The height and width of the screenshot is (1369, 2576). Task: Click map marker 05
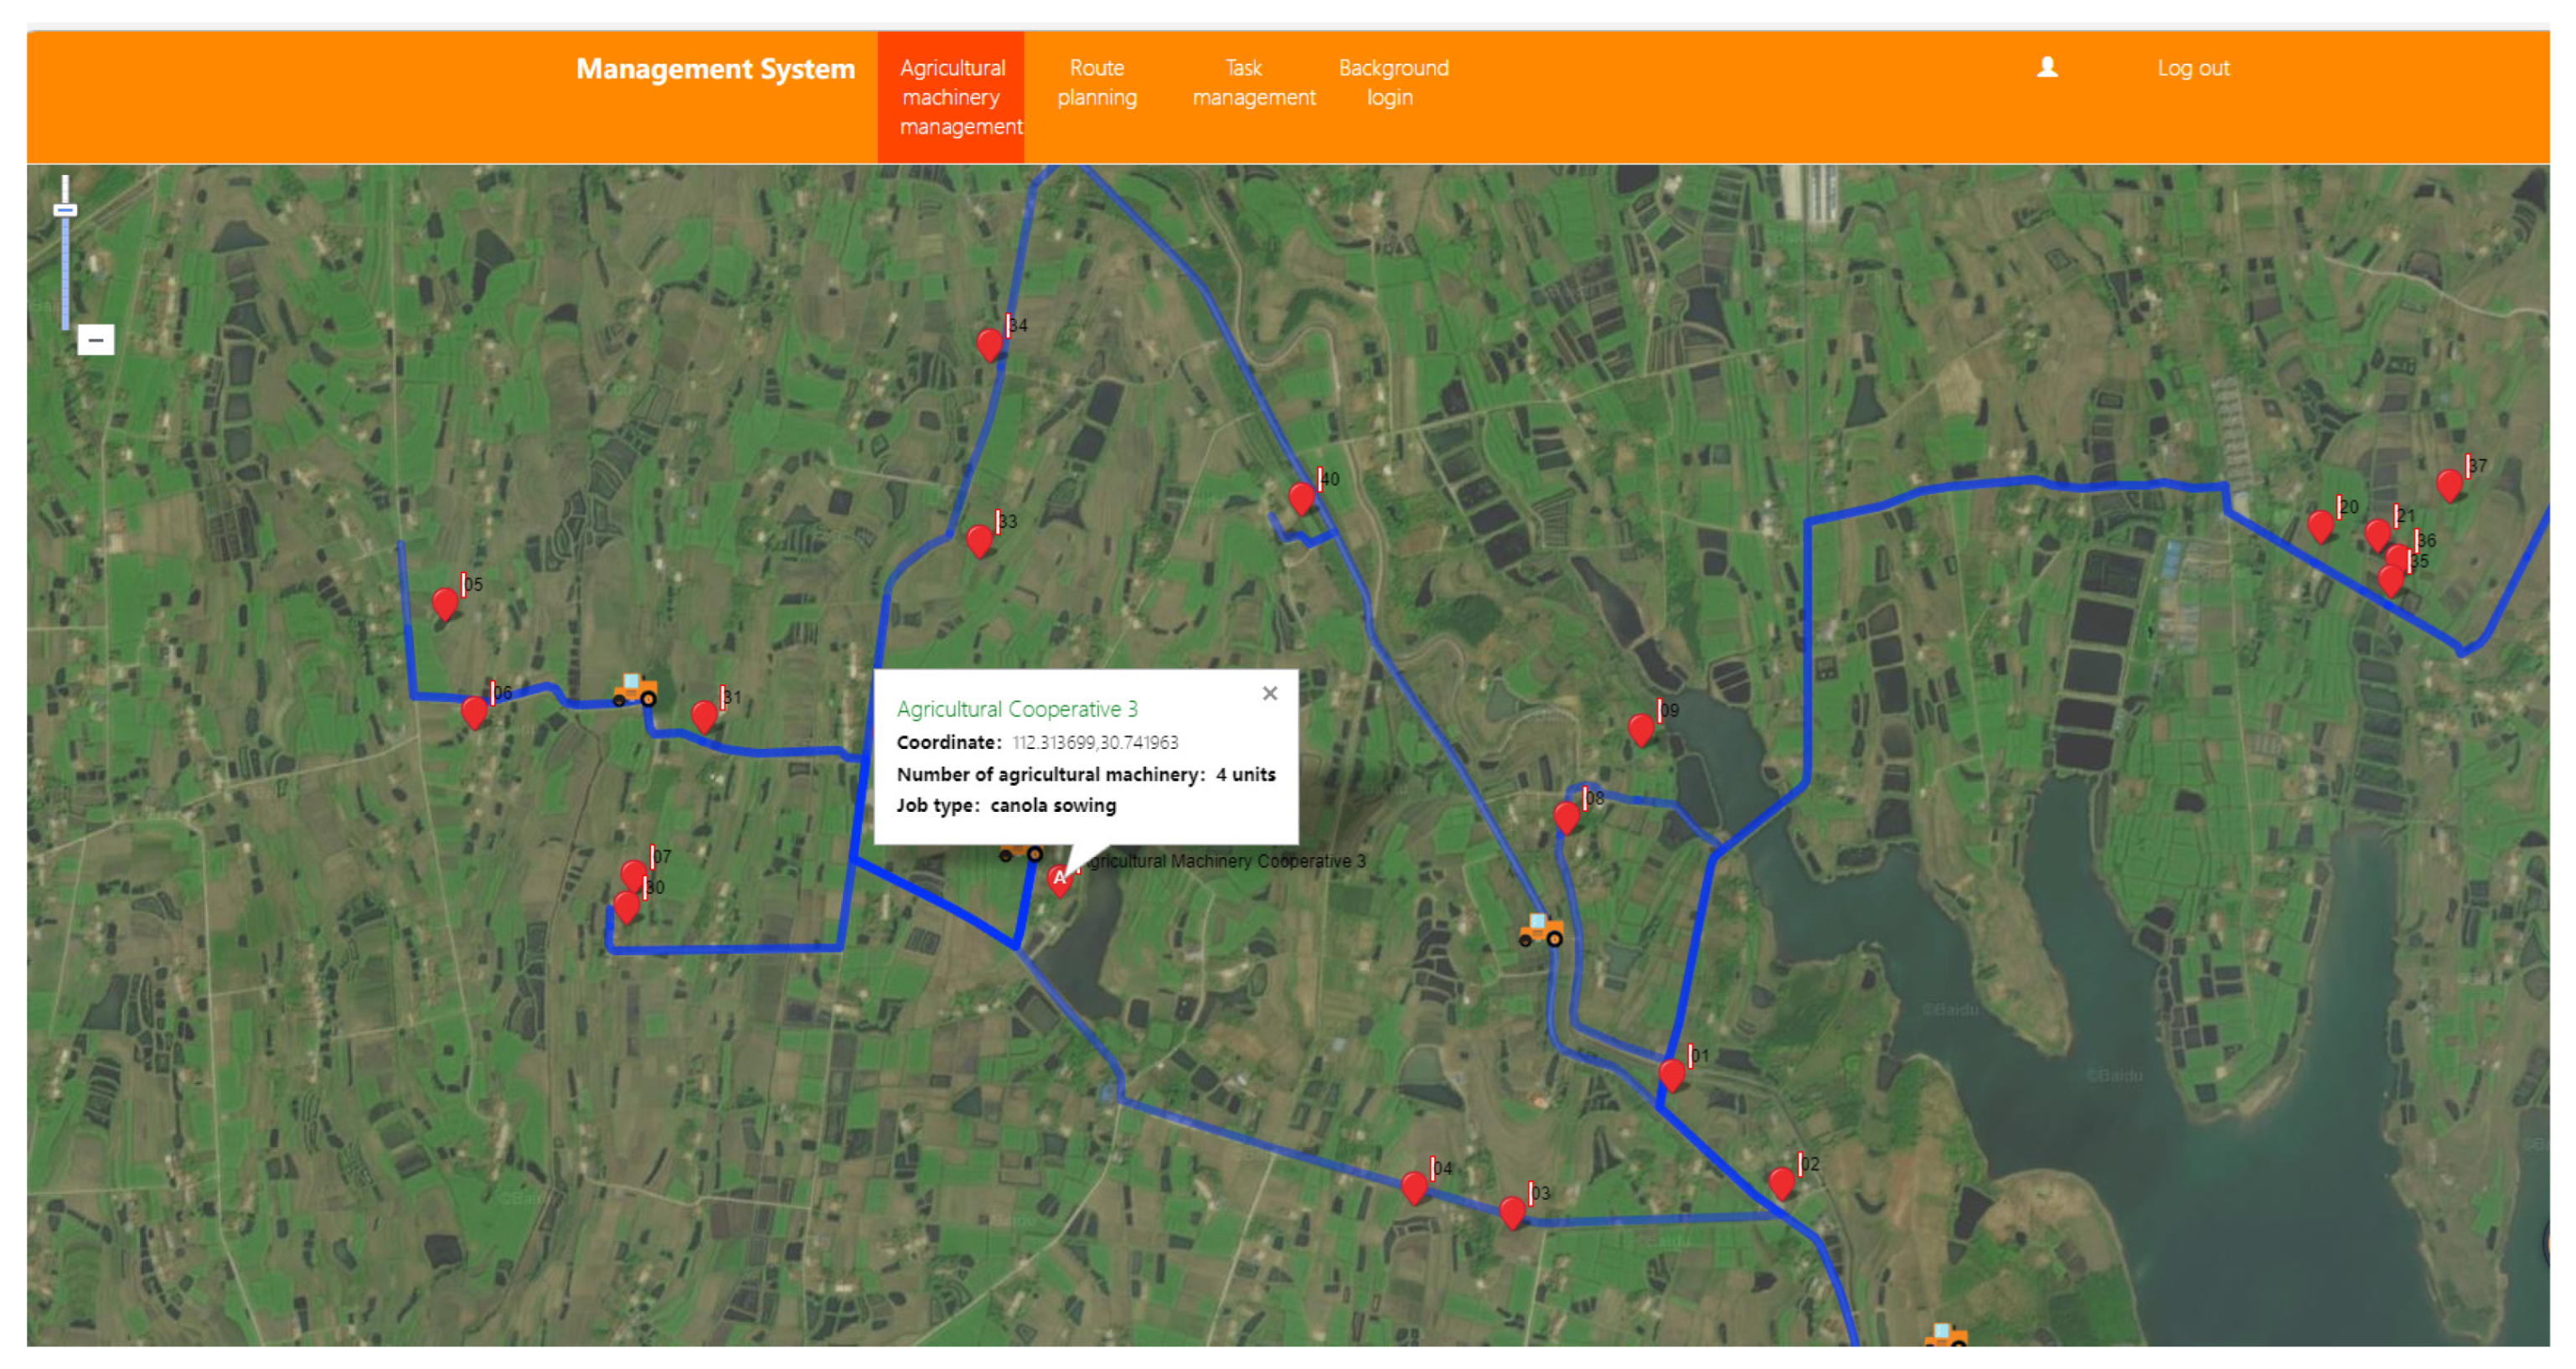(445, 603)
